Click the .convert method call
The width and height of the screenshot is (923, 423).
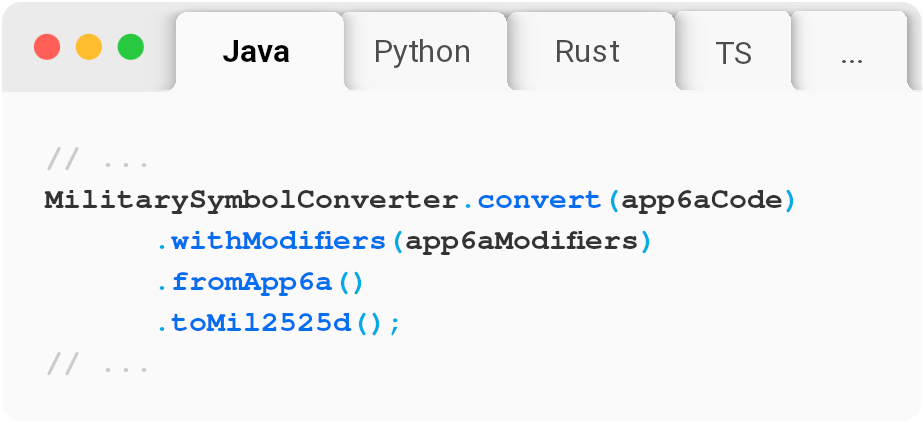530,200
